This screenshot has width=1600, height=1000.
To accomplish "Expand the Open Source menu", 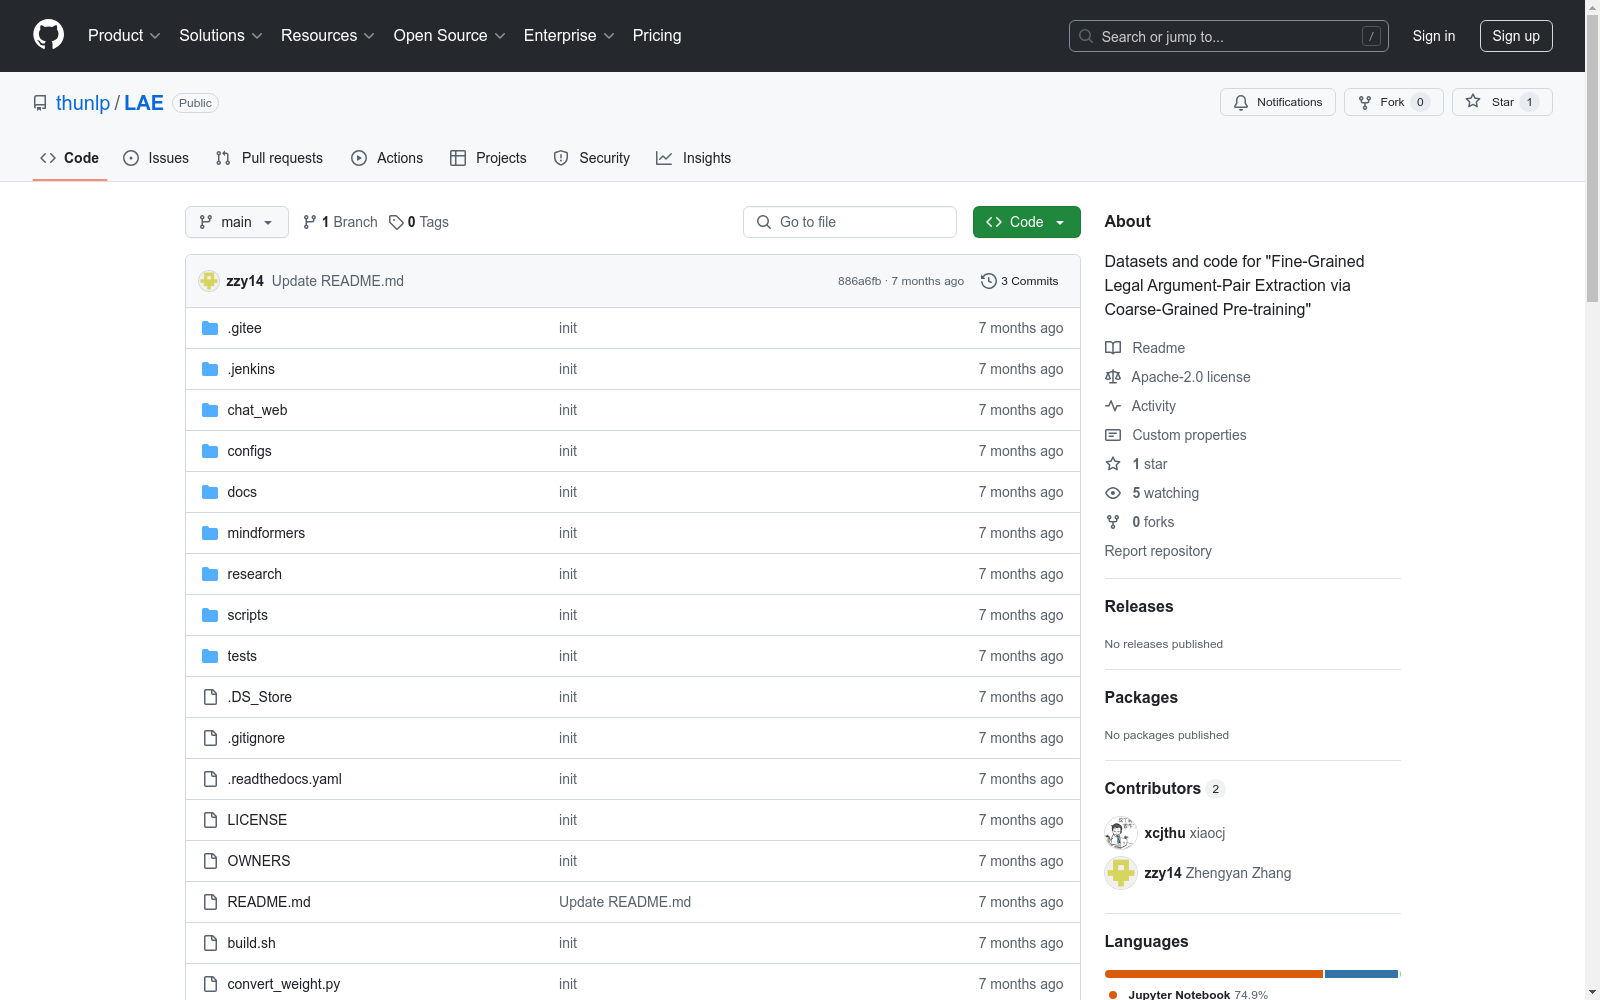I will point(450,35).
